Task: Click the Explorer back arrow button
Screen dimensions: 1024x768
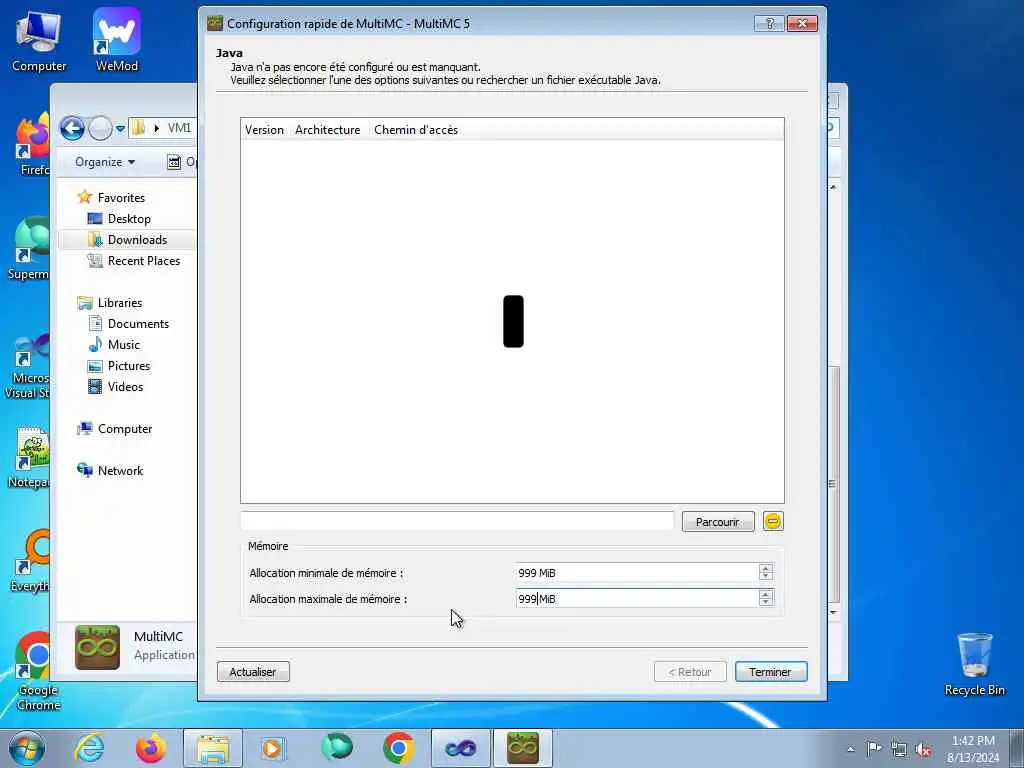Action: (x=72, y=128)
